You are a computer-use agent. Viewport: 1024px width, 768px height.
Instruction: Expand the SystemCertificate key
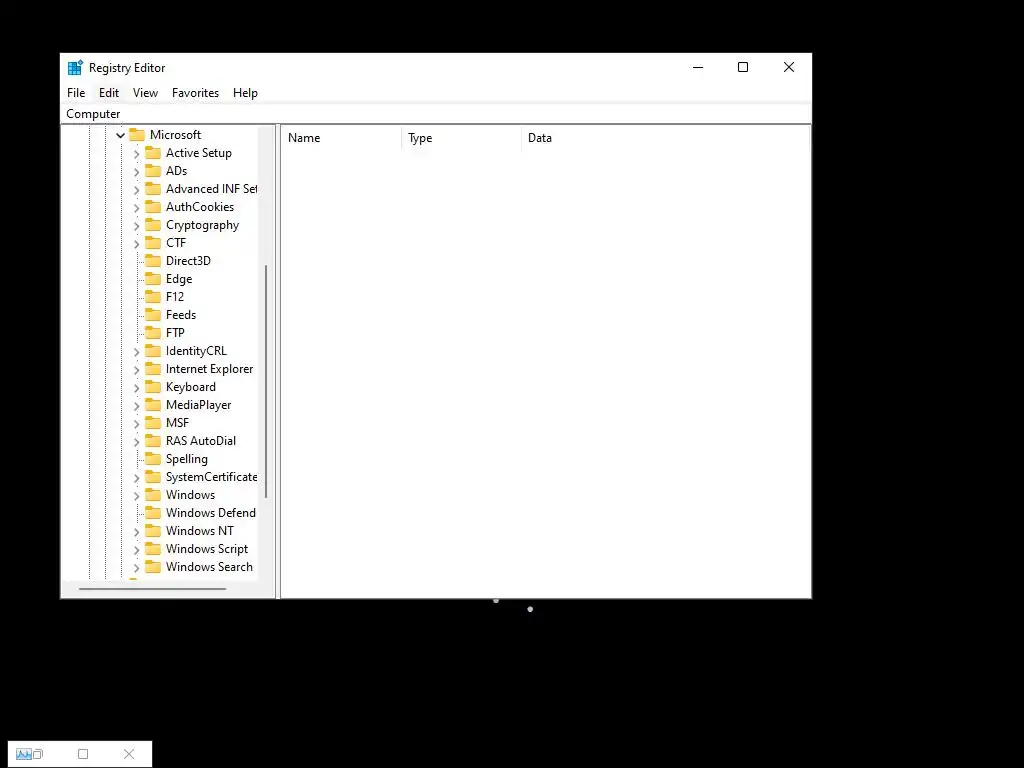click(136, 477)
